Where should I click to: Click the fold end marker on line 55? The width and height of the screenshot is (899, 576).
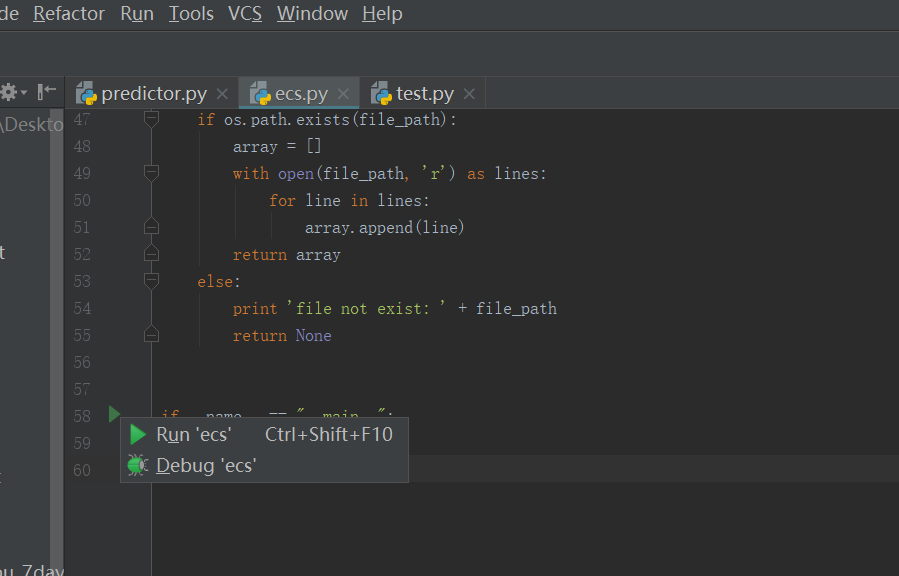151,334
